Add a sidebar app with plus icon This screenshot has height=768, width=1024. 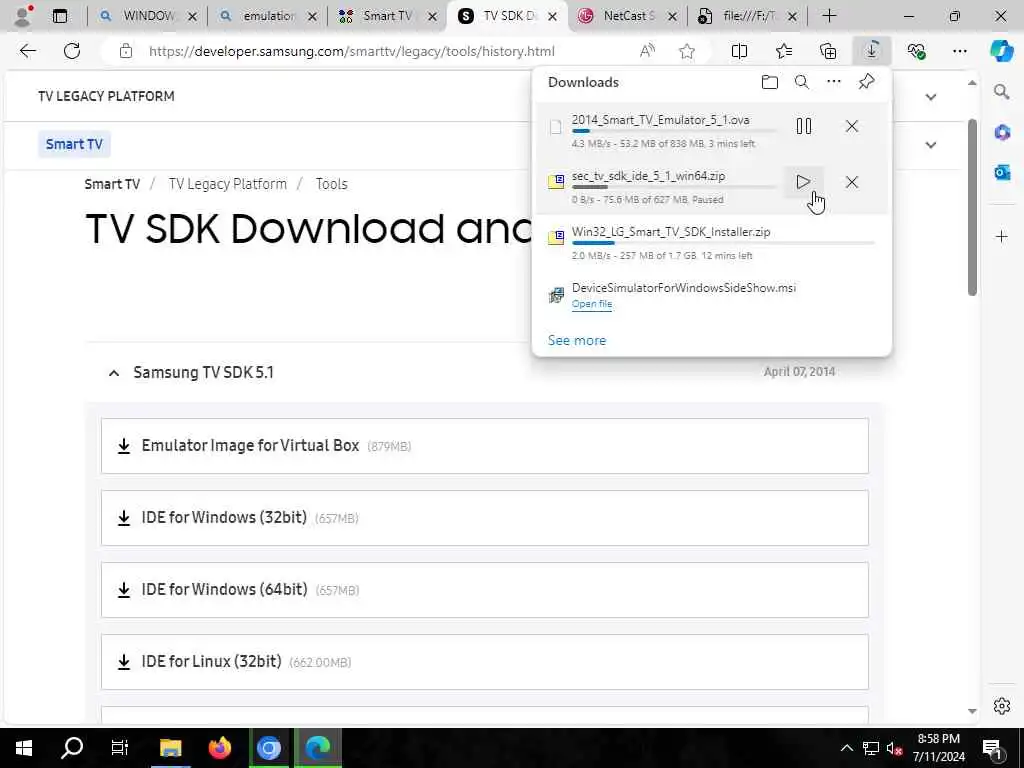click(1002, 236)
